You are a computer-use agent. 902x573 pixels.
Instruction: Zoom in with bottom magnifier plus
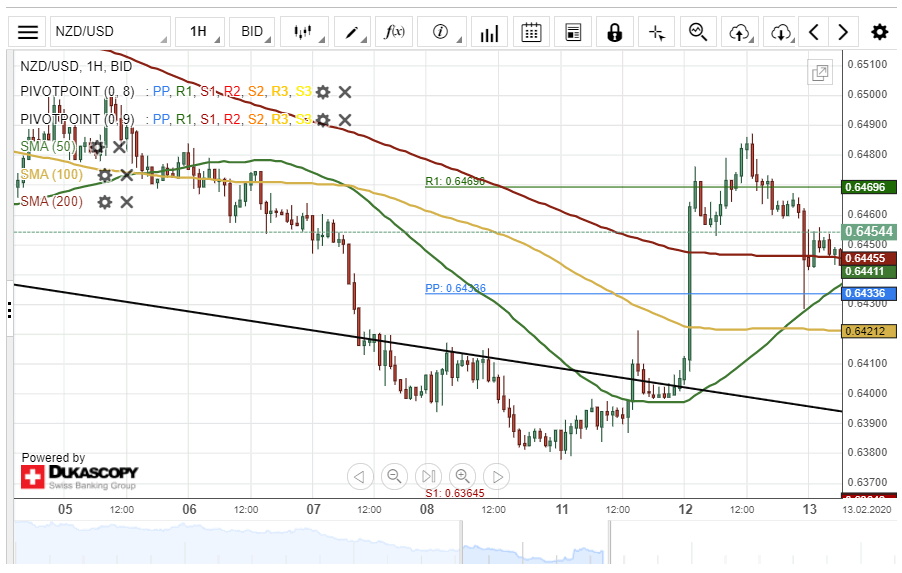coord(463,476)
